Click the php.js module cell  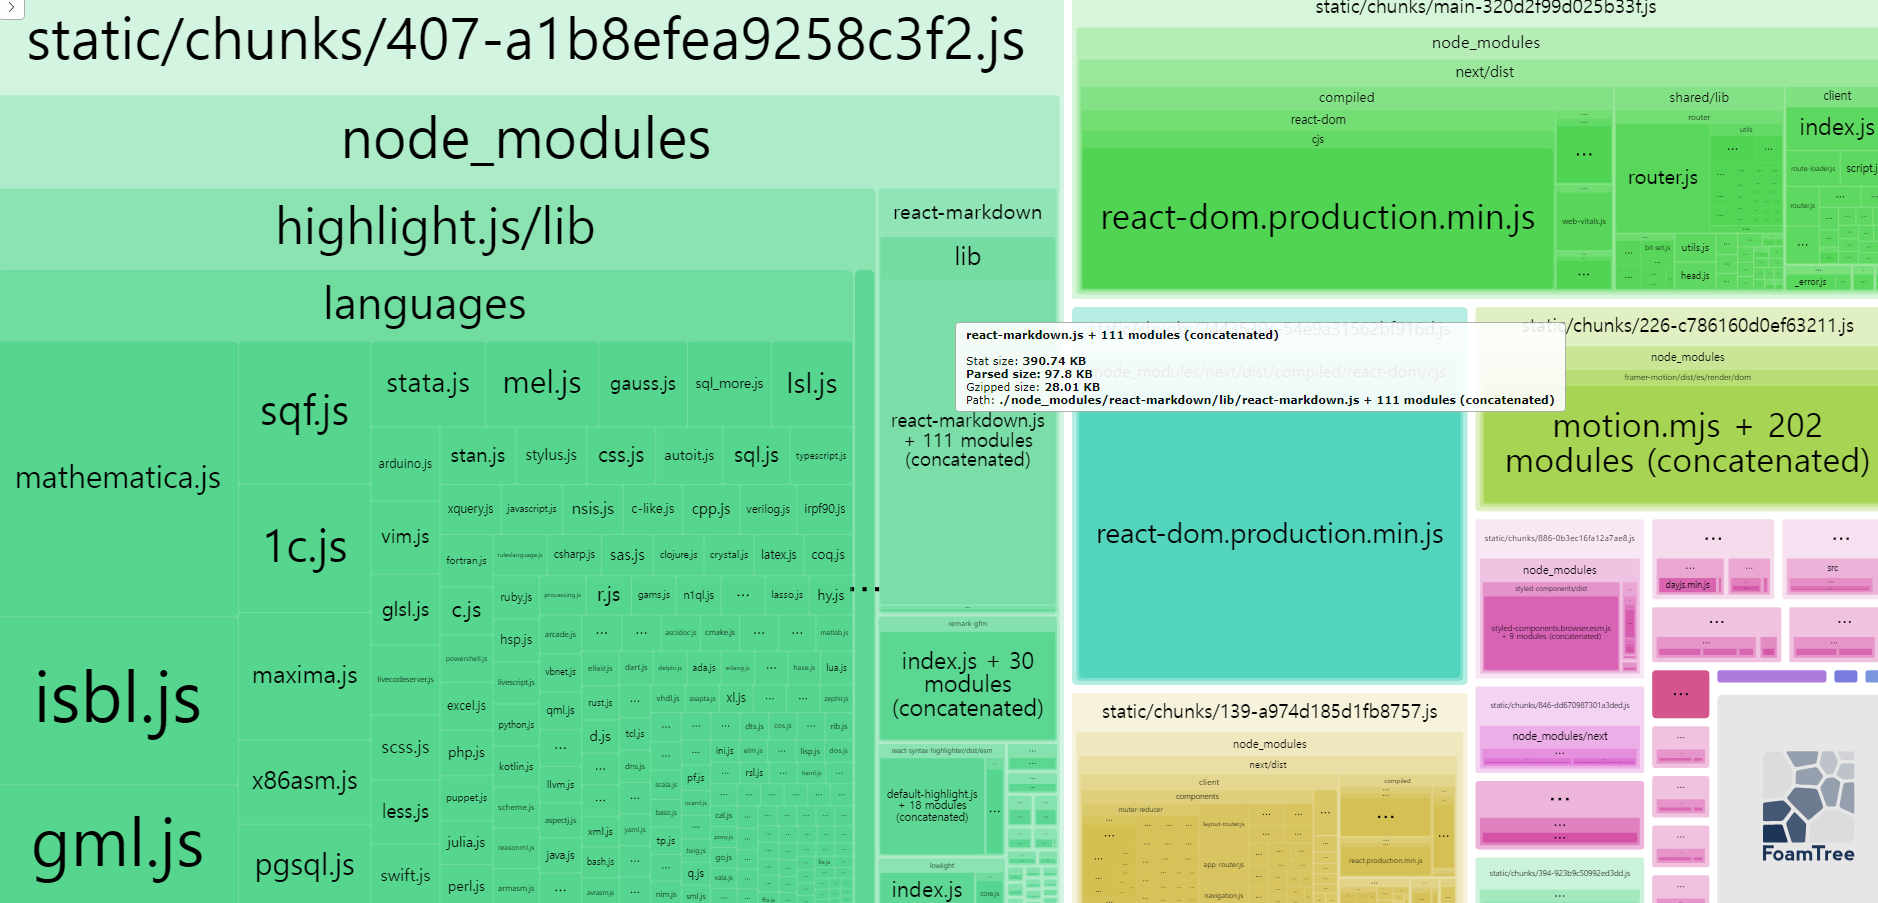[x=466, y=753]
